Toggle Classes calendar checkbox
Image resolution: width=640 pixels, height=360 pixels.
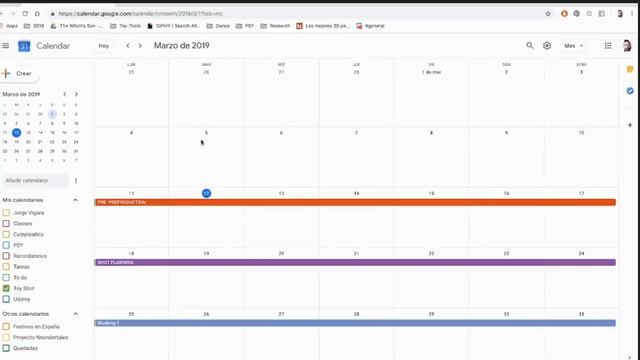[6, 224]
